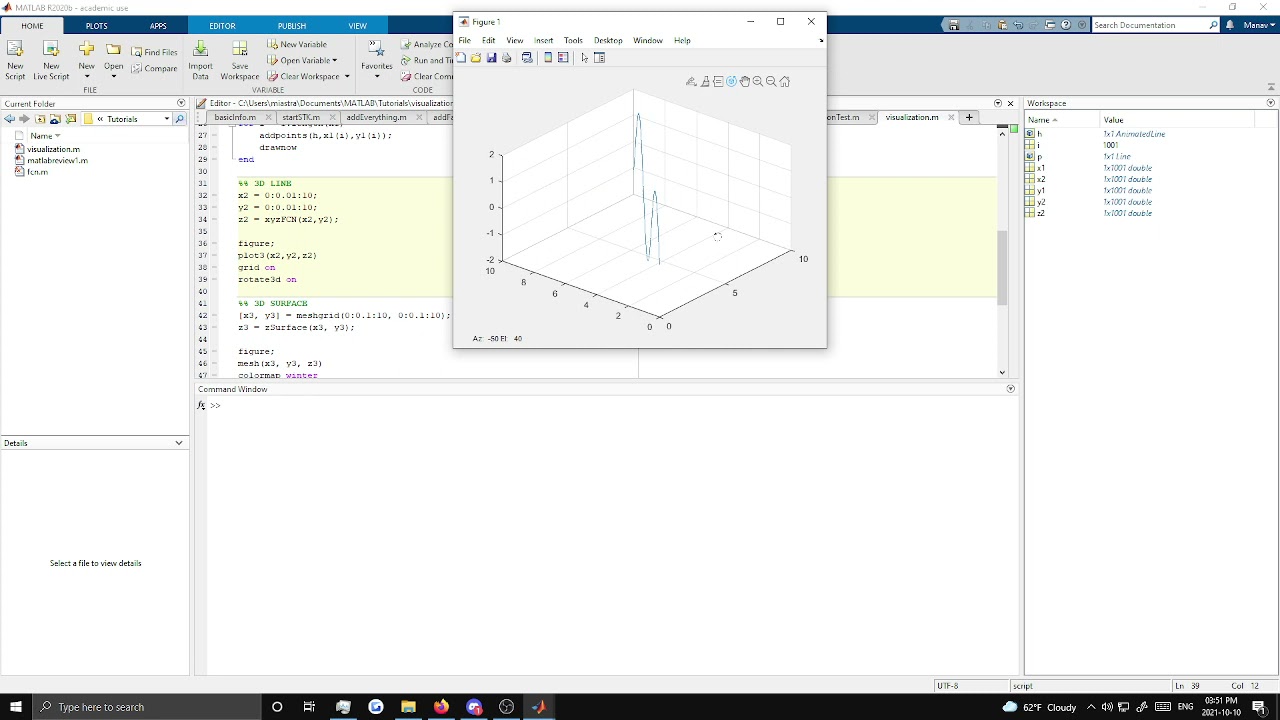Go up one folder level
The width and height of the screenshot is (1280, 720).
pos(40,119)
